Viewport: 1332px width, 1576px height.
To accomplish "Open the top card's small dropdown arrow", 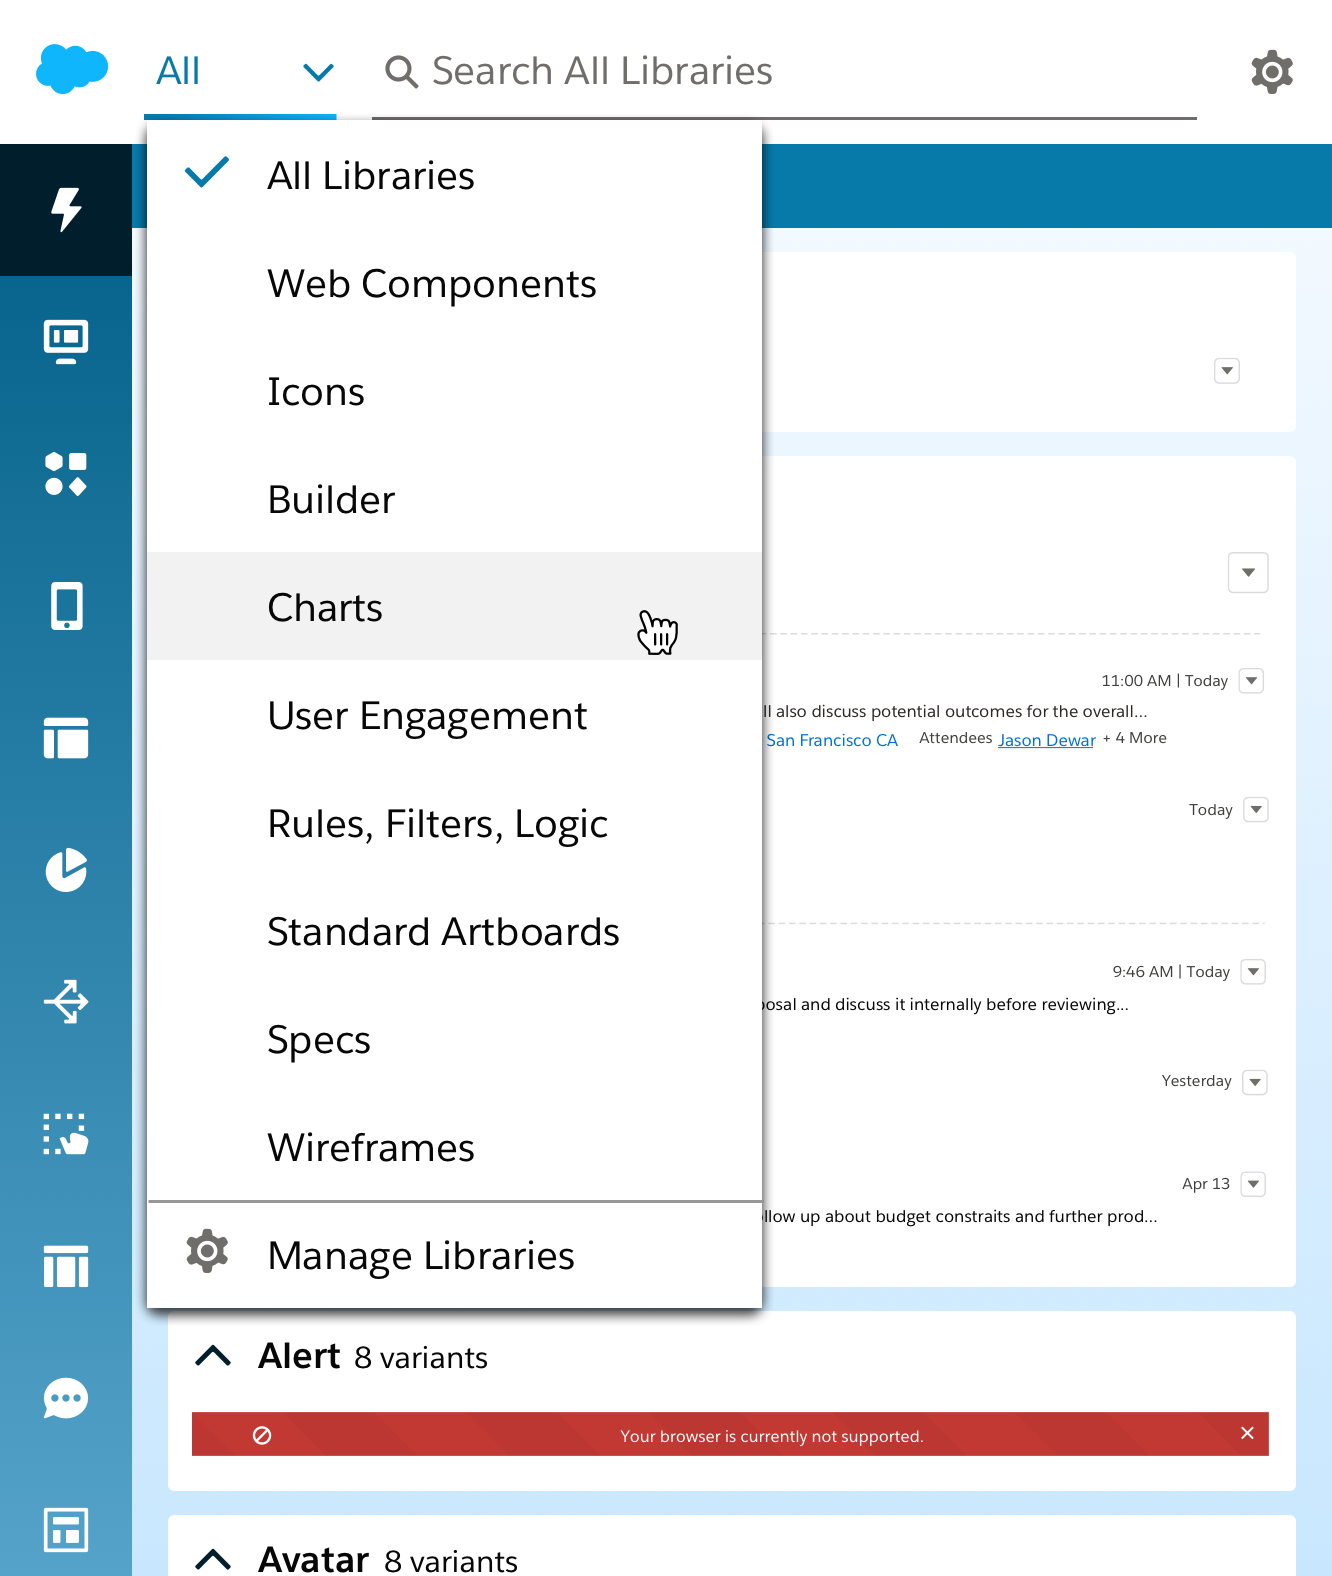I will click(x=1227, y=371).
